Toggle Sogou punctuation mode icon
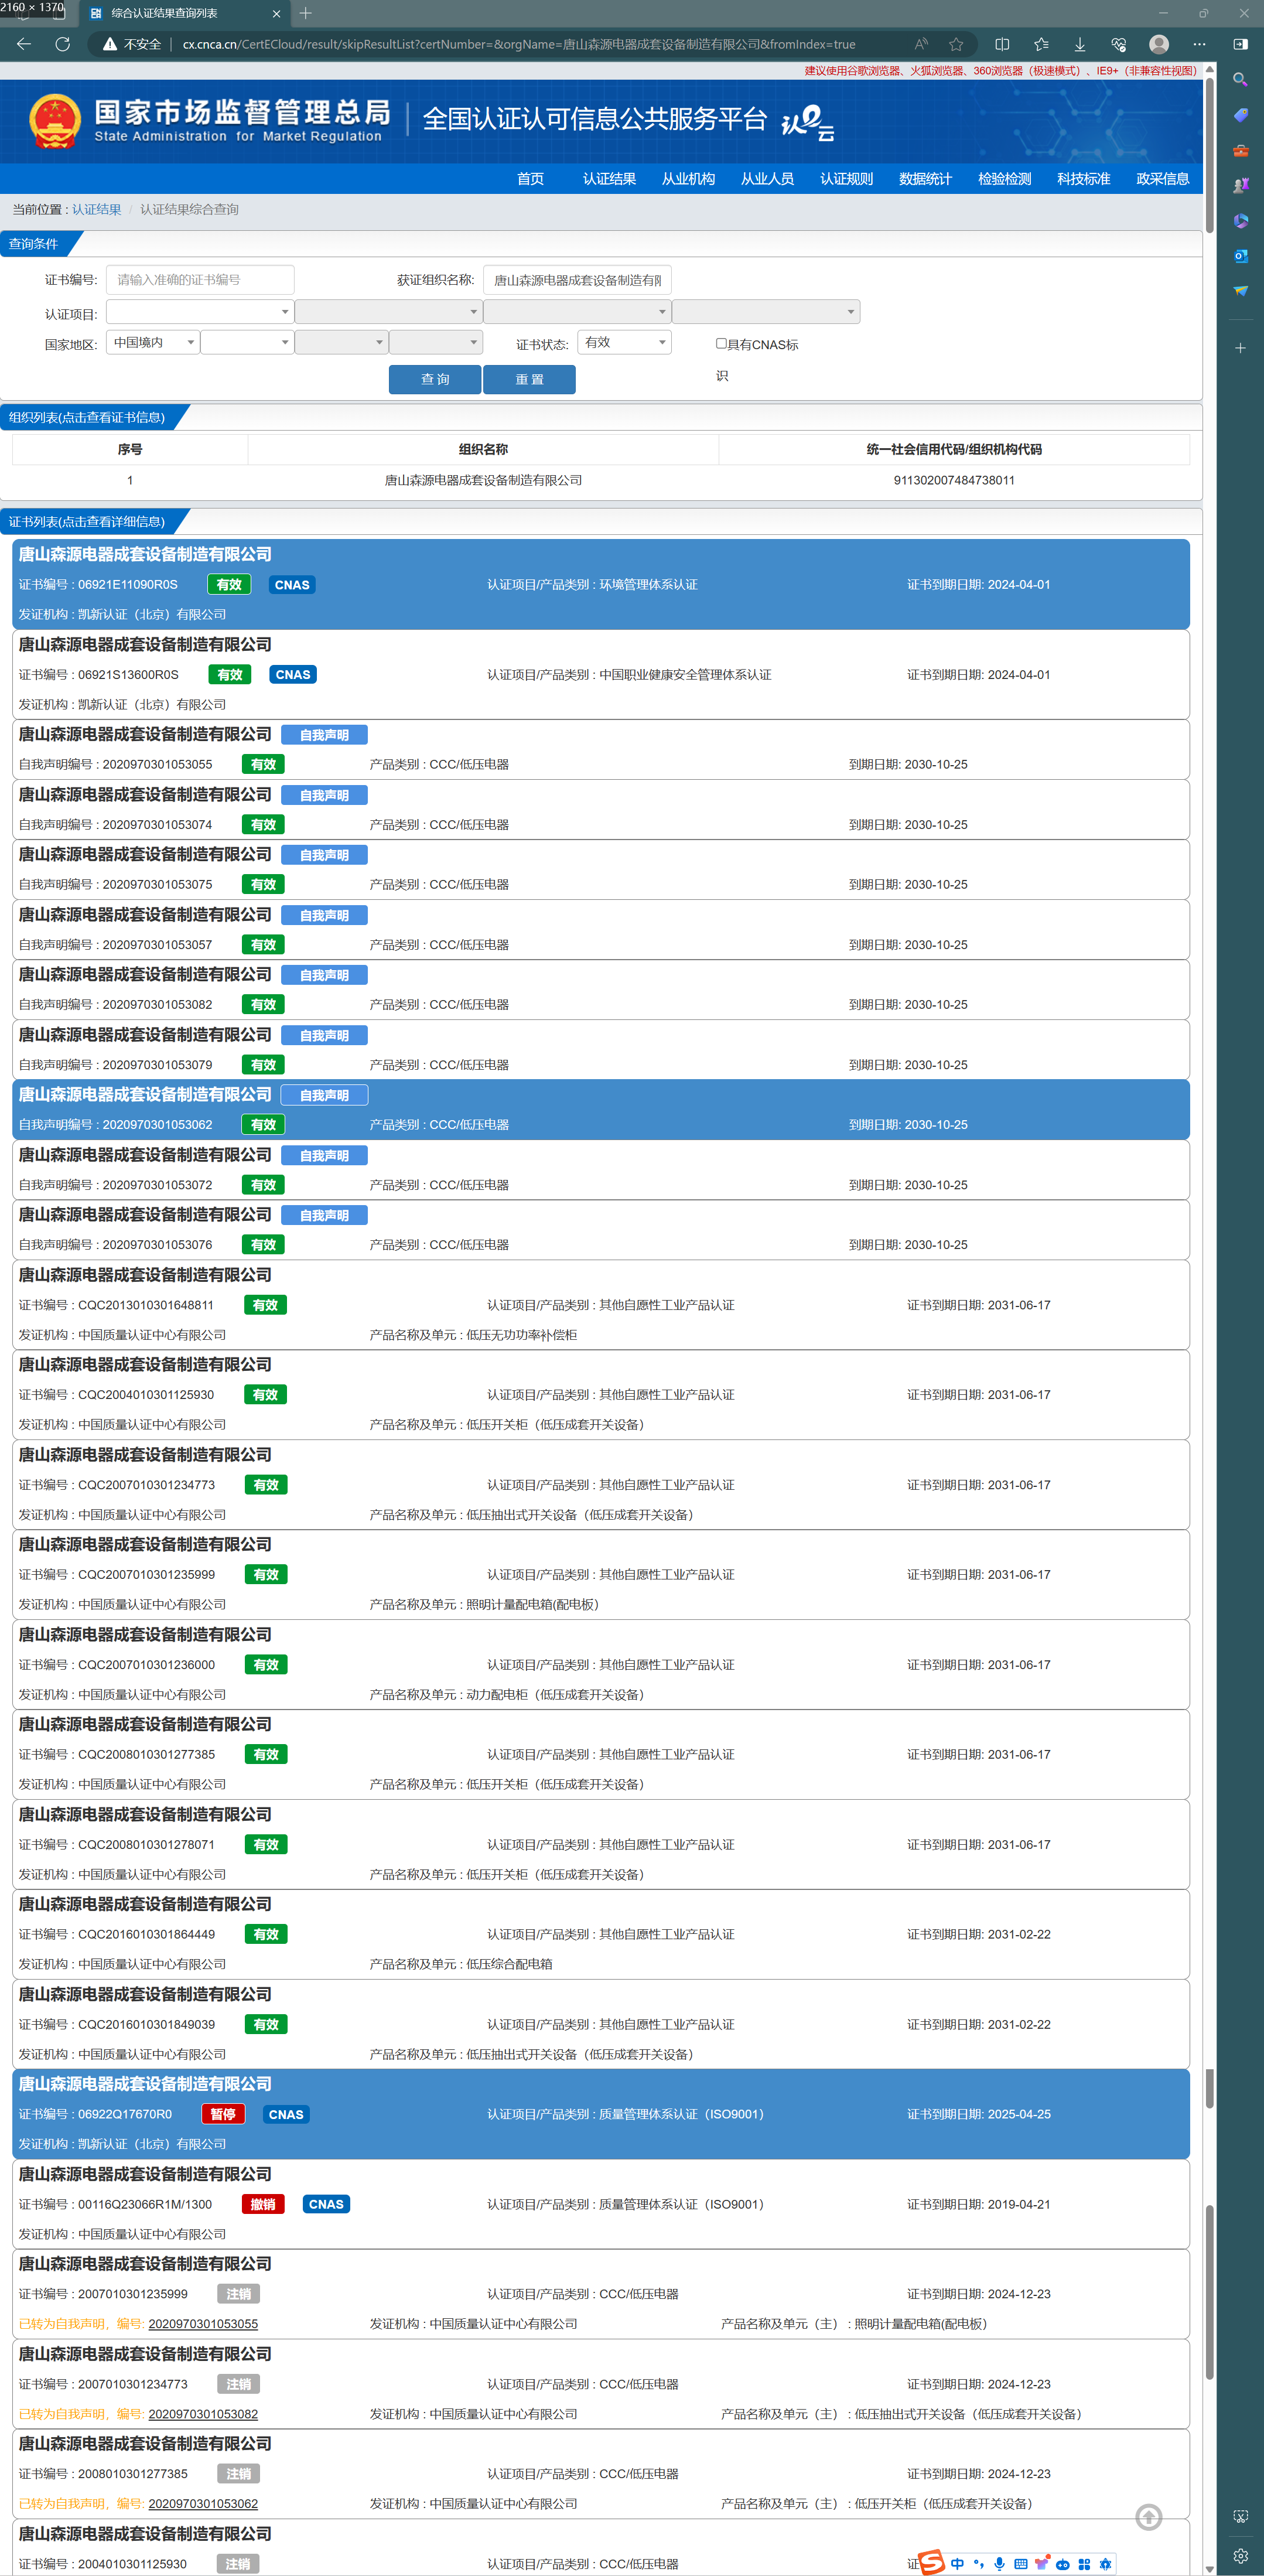Image resolution: width=1264 pixels, height=2576 pixels. [x=978, y=2564]
